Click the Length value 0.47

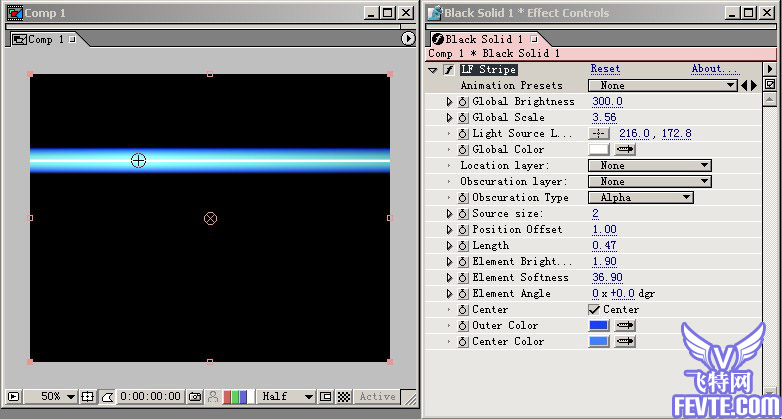pyautogui.click(x=604, y=245)
